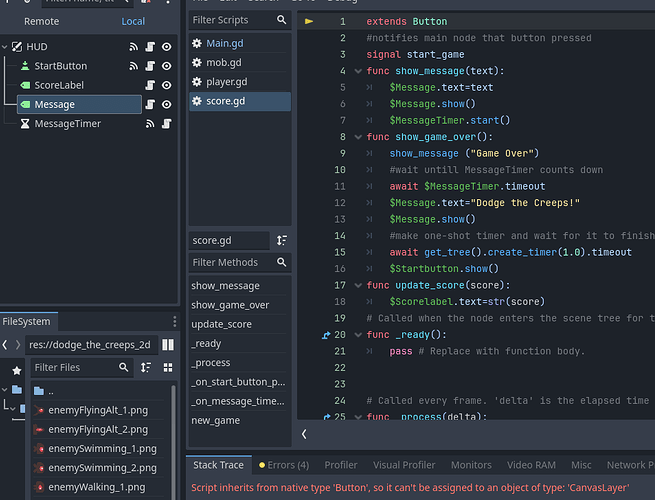Toggle the scripts panel with arrow
The image size is (655, 500).
click(304, 434)
